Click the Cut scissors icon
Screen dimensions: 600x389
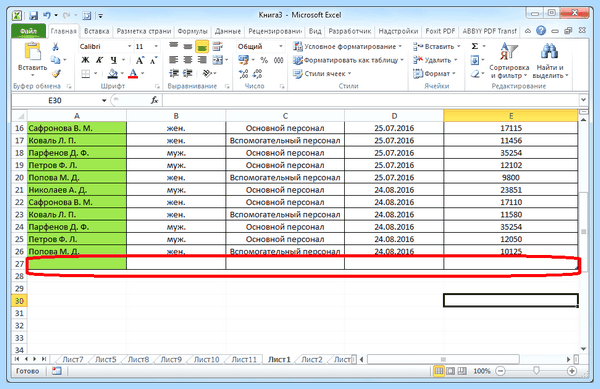[56, 47]
